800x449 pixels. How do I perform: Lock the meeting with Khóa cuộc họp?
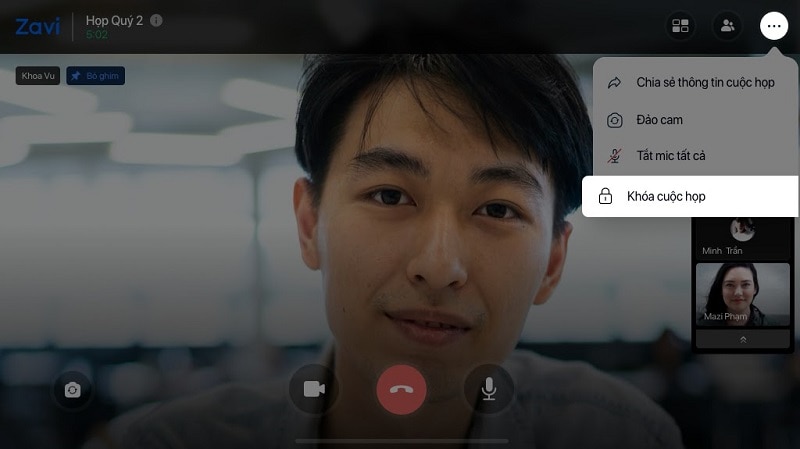coord(689,197)
